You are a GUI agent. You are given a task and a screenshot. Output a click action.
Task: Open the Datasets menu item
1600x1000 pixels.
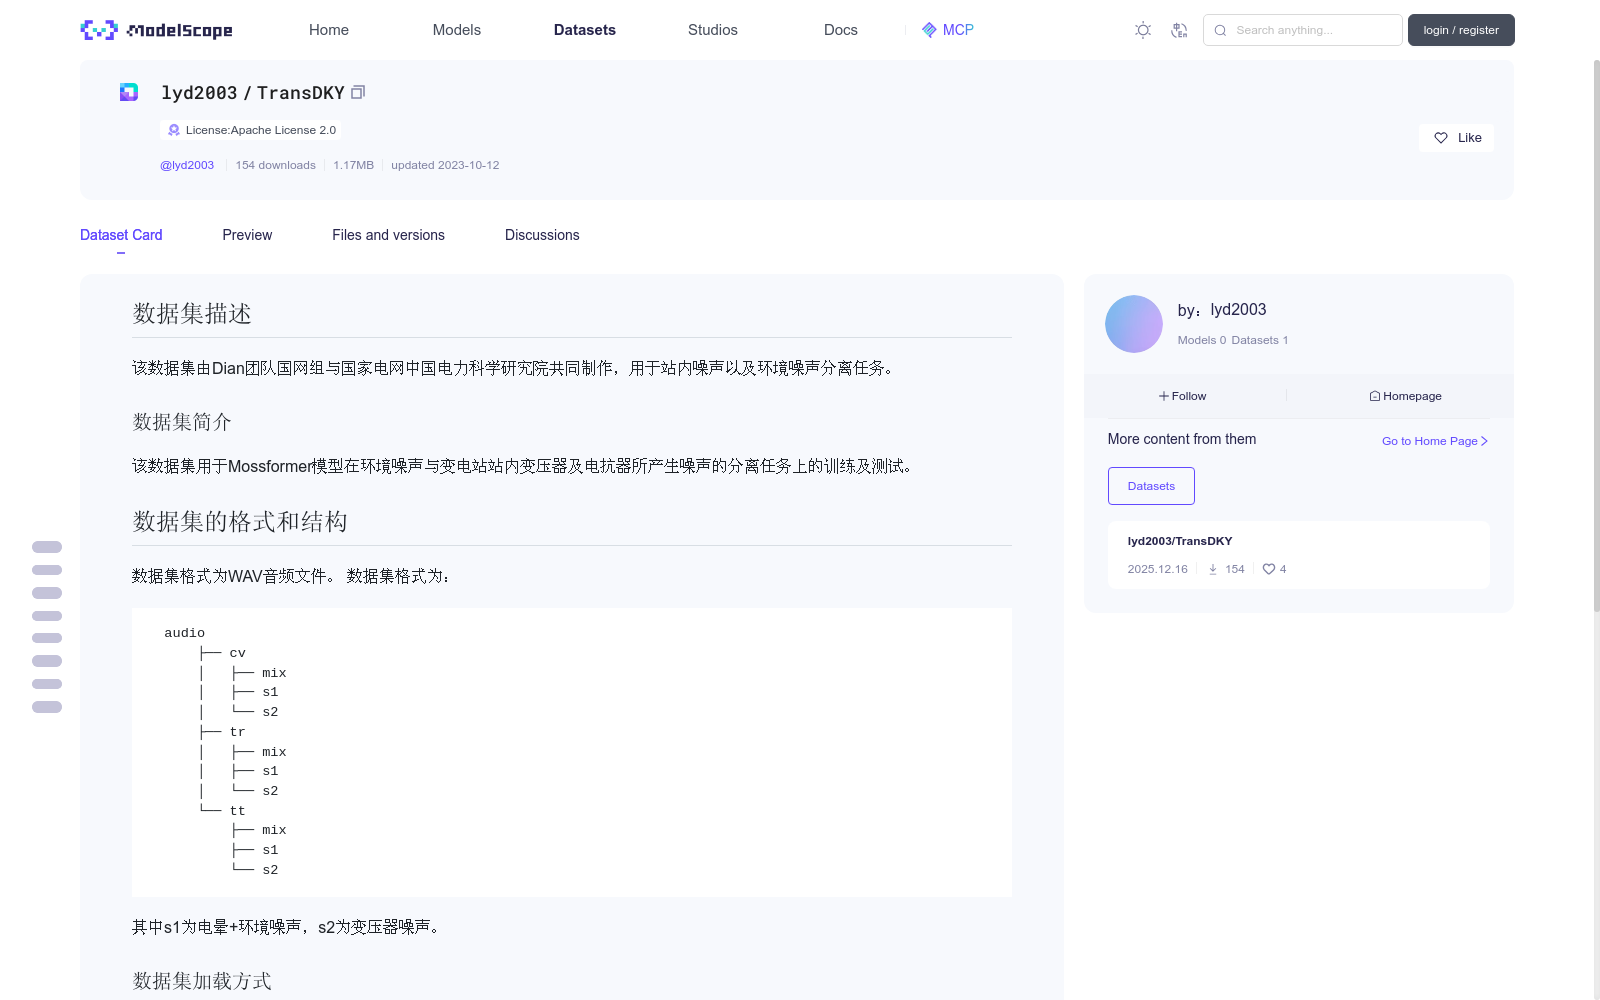pos(585,30)
